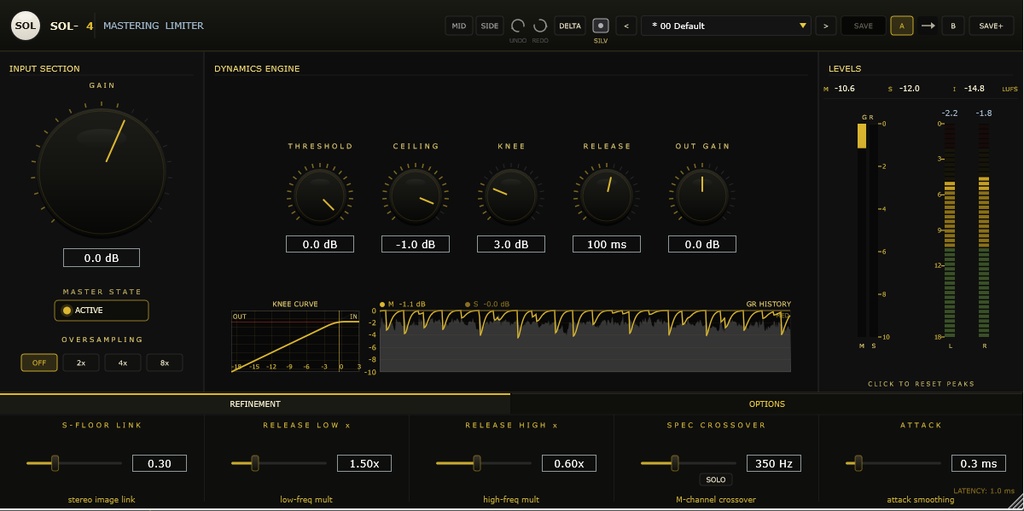Click the KNEE CURVE graph
The image size is (1024, 511).
pos(295,342)
